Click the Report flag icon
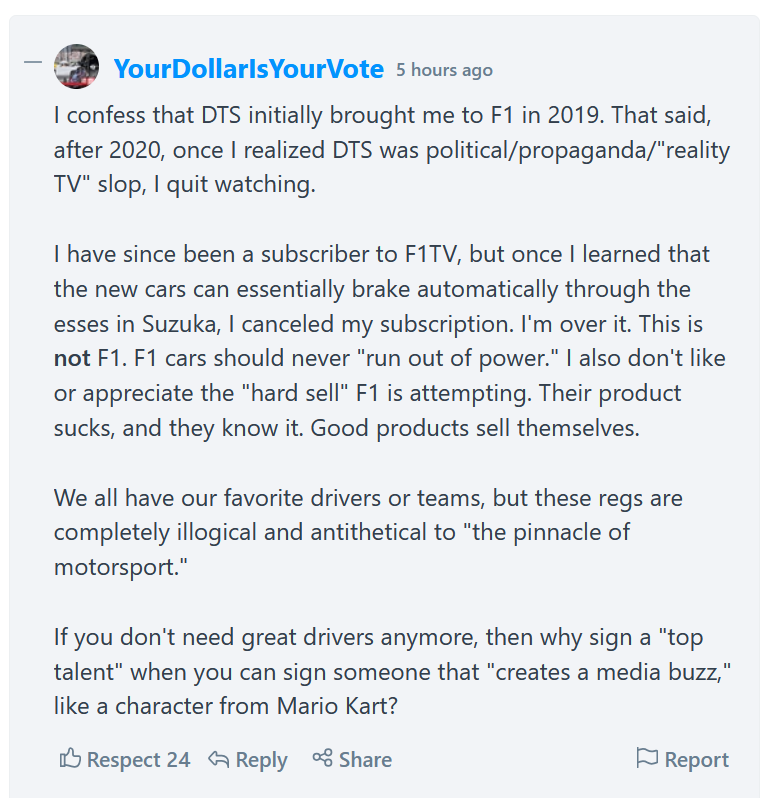 [647, 759]
